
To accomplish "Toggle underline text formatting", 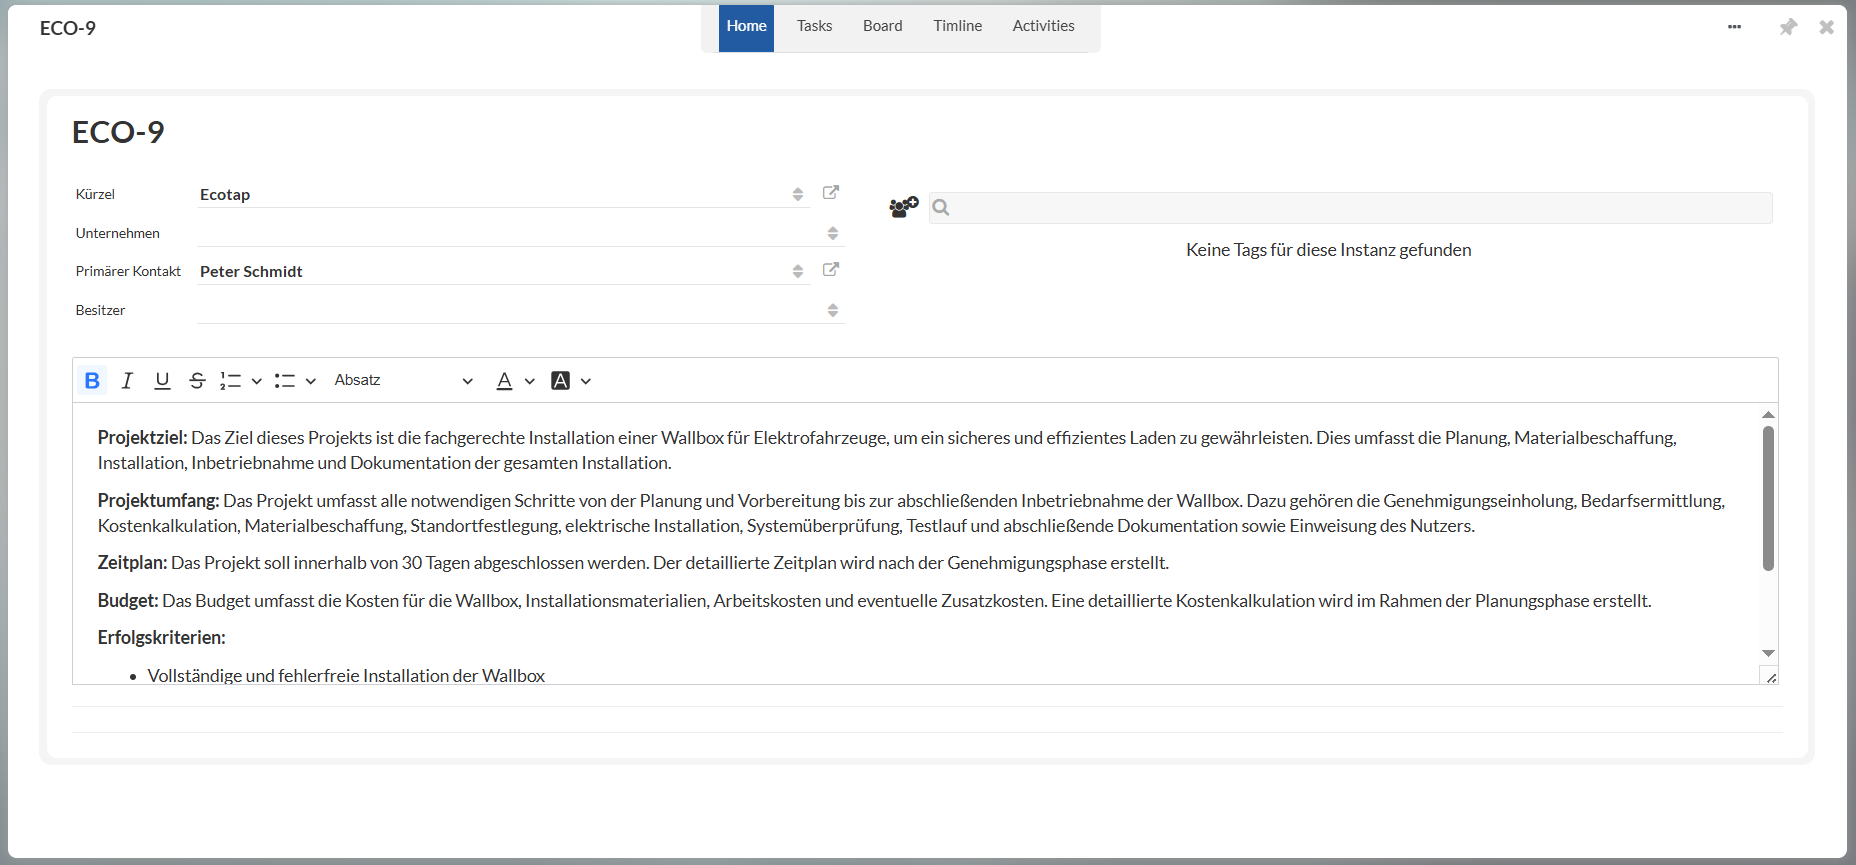I will tap(162, 381).
